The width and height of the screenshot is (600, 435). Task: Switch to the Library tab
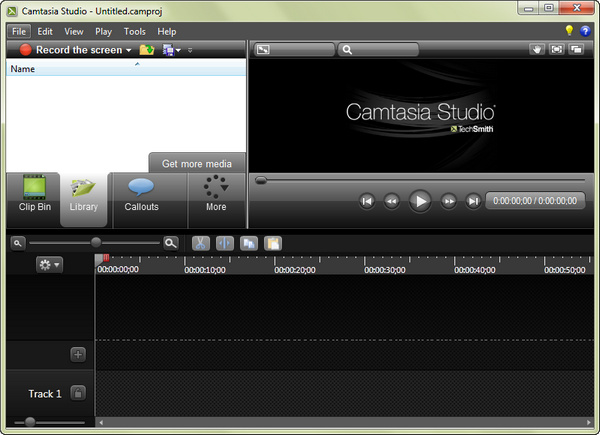coord(84,193)
